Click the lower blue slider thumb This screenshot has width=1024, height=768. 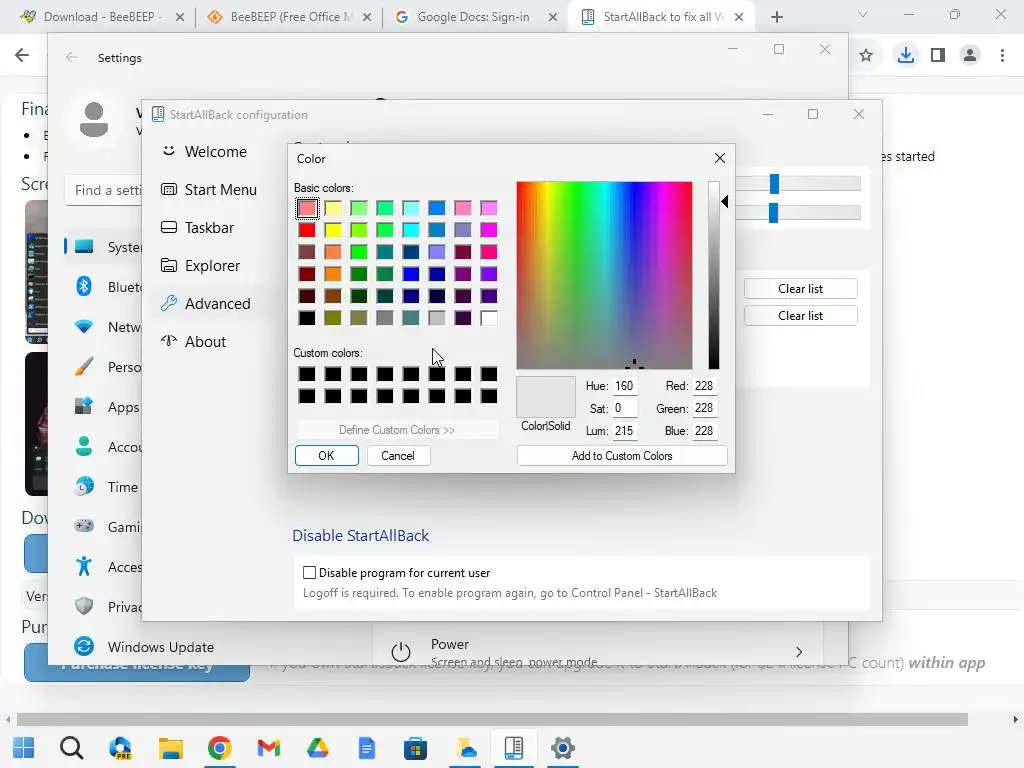click(774, 213)
